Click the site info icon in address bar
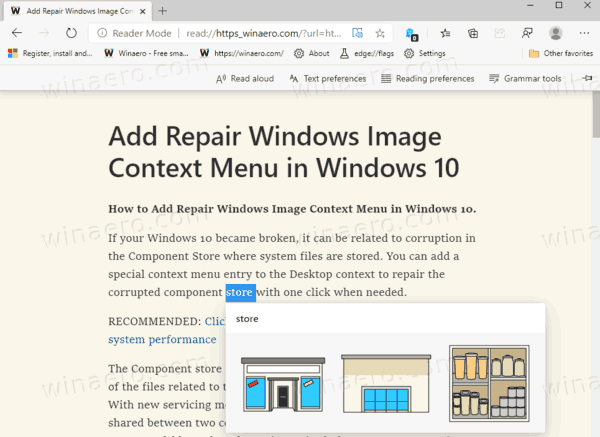 click(102, 33)
